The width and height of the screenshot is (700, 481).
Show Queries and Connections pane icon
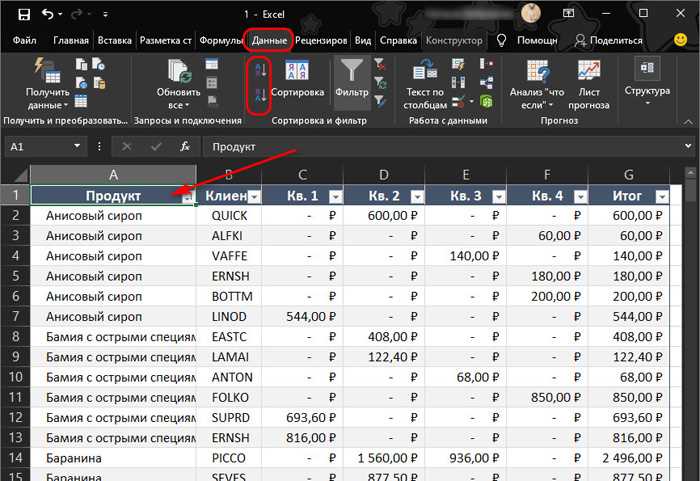click(x=212, y=64)
